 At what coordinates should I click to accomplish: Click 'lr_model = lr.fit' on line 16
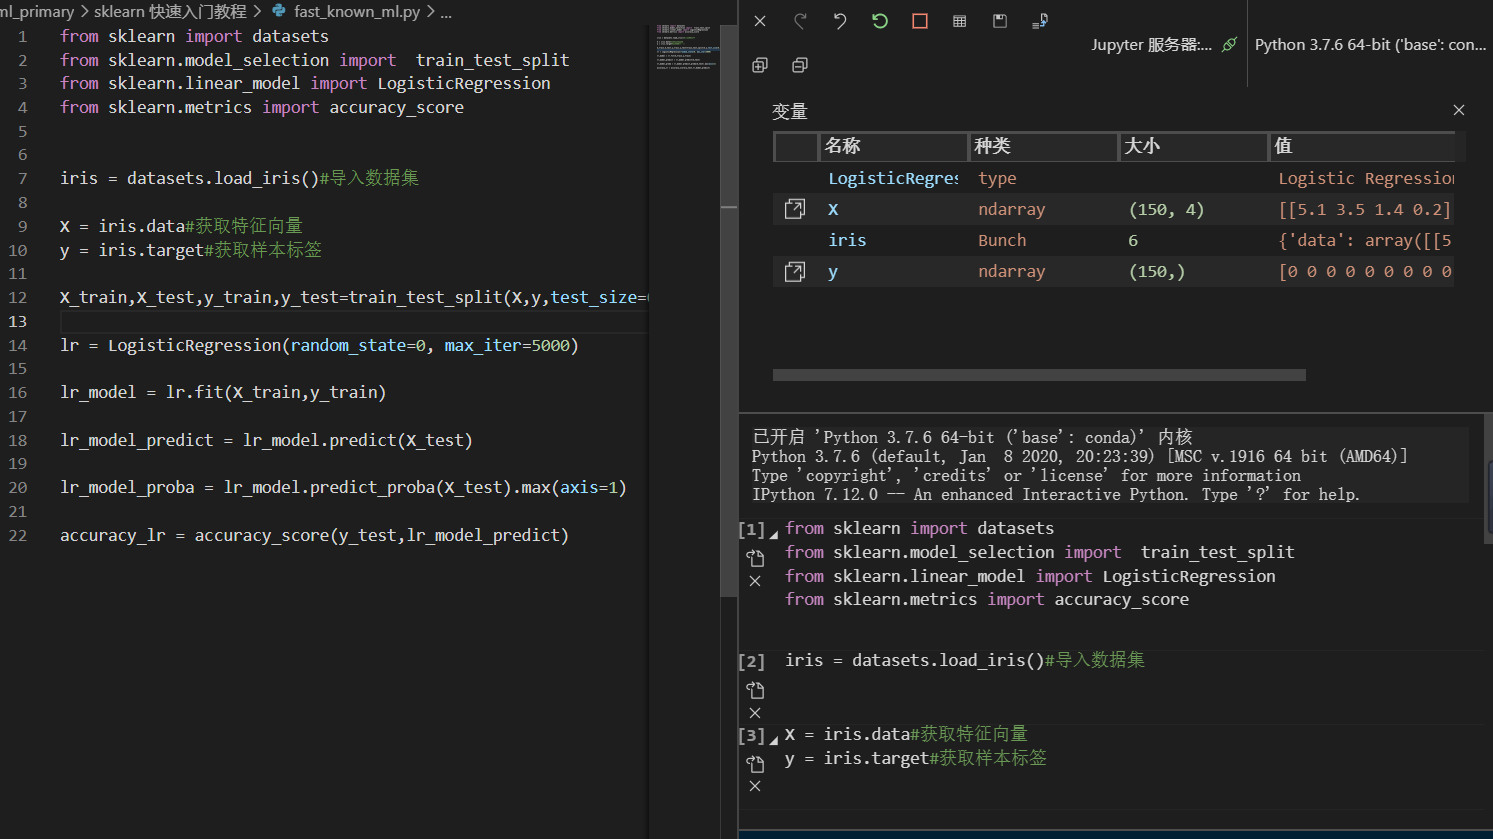pyautogui.click(x=142, y=392)
